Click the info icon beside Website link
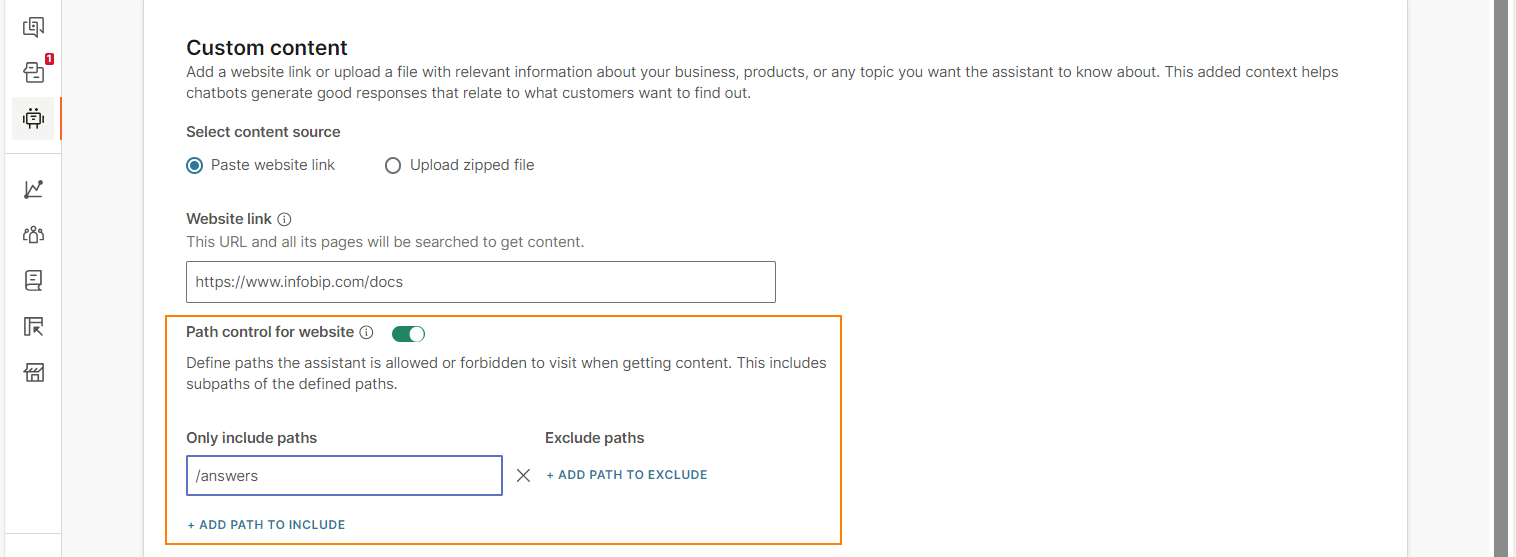 click(x=284, y=219)
